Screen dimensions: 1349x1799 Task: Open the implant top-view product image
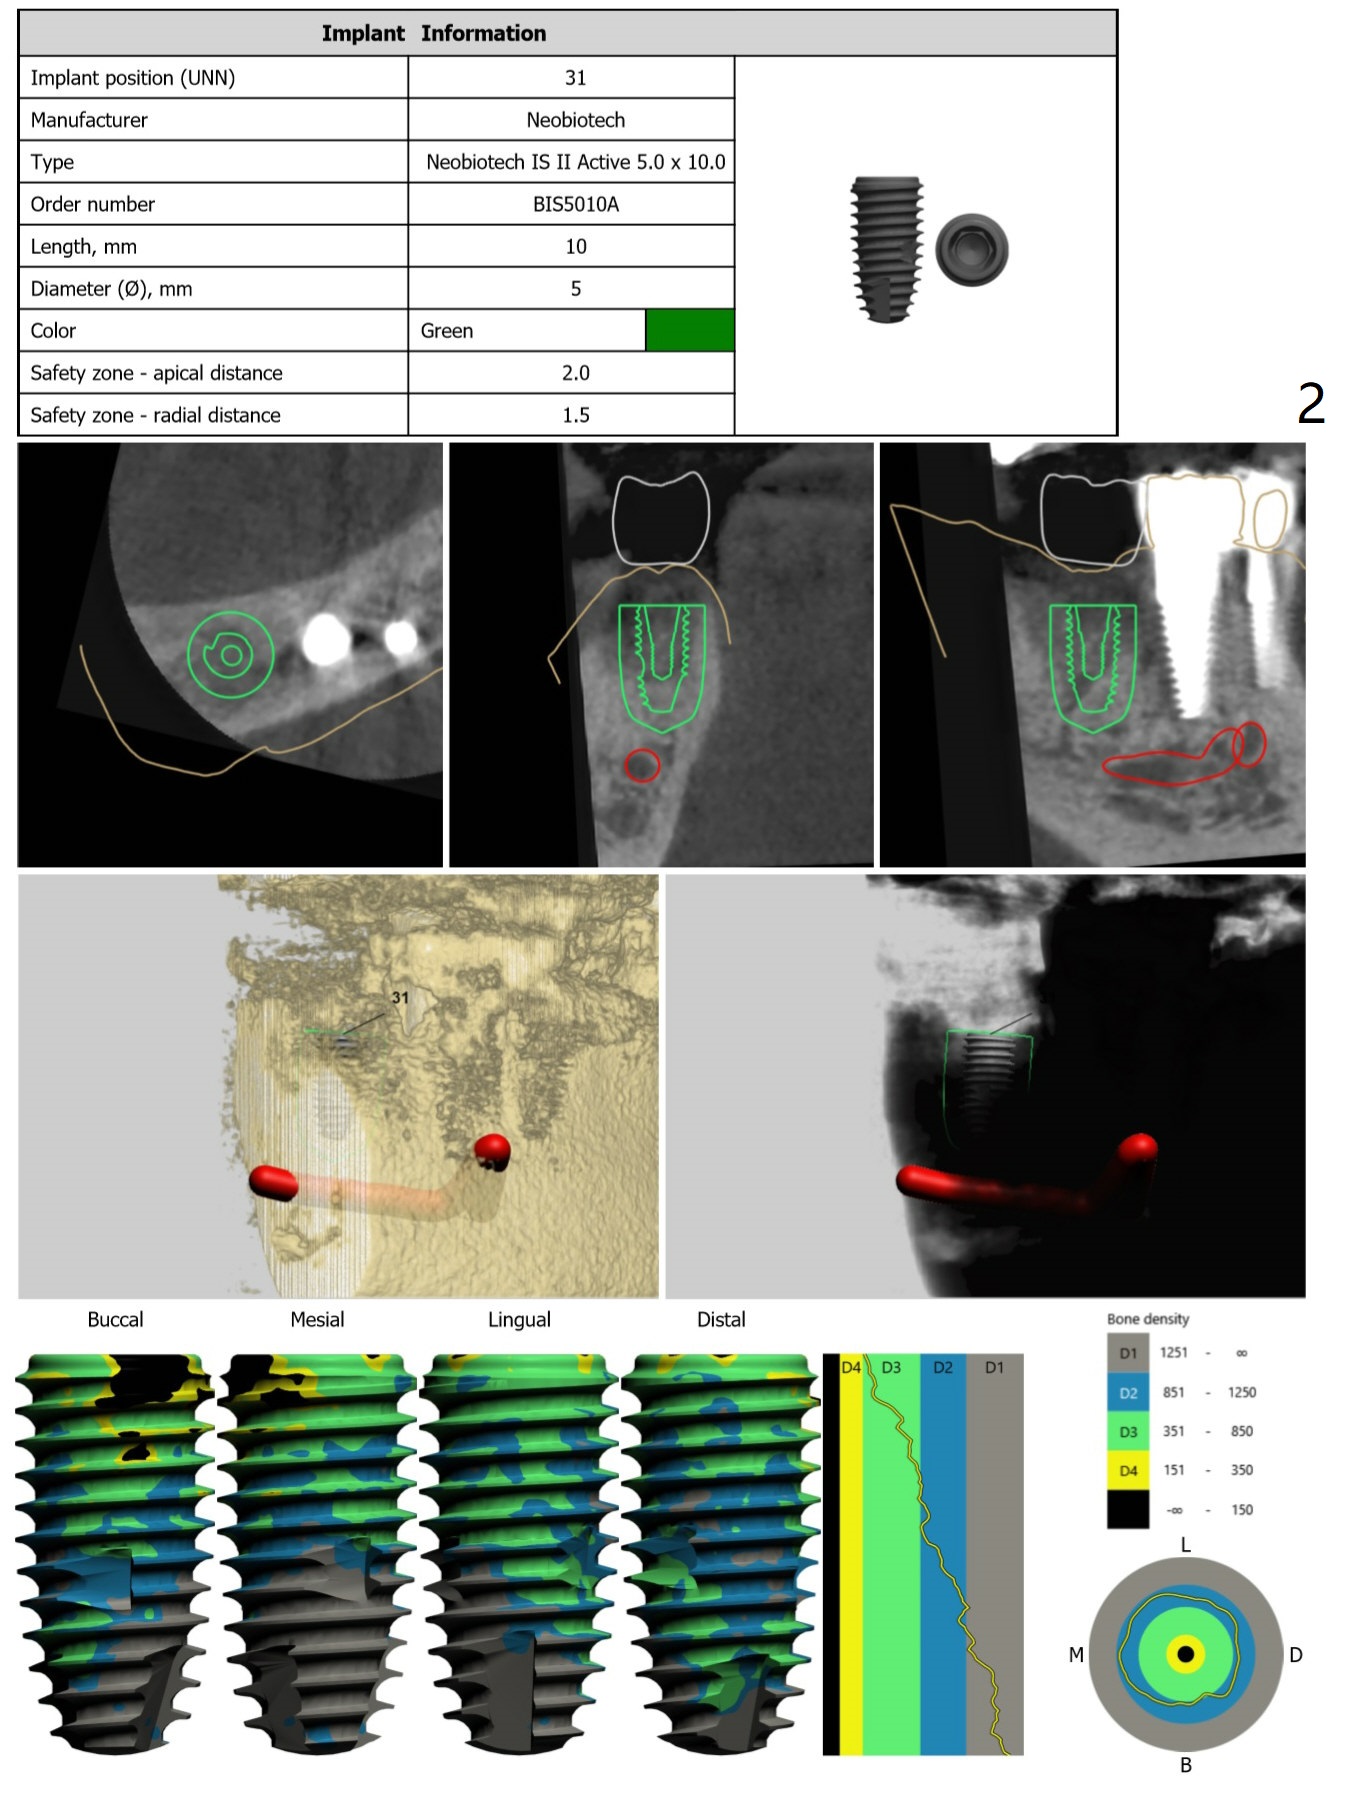point(971,250)
